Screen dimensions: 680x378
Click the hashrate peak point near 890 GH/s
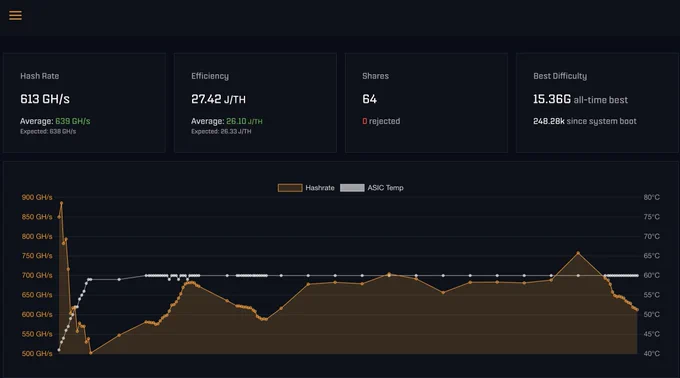click(x=61, y=202)
